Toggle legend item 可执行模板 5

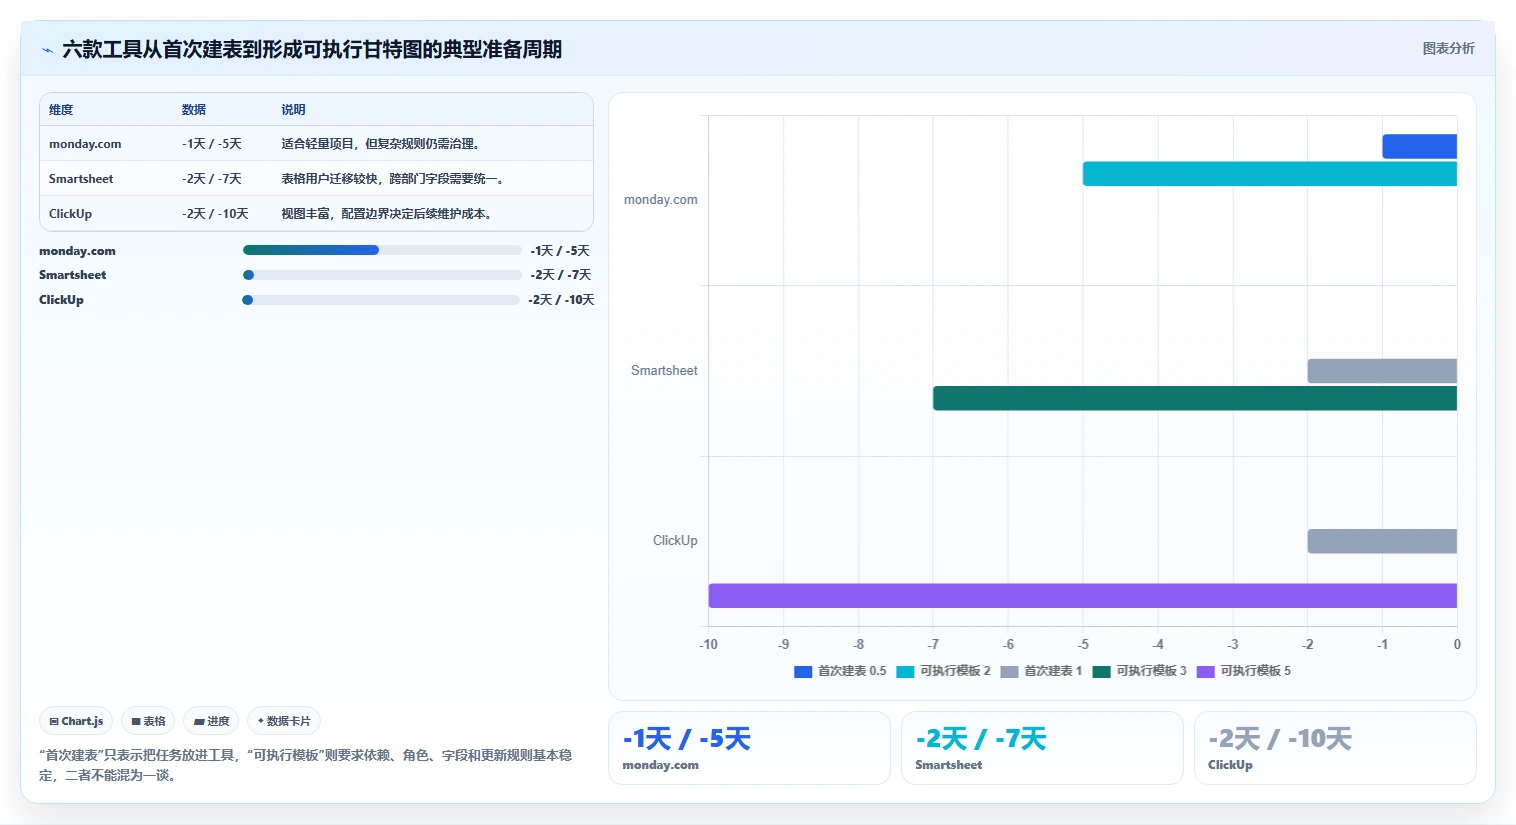point(1243,671)
